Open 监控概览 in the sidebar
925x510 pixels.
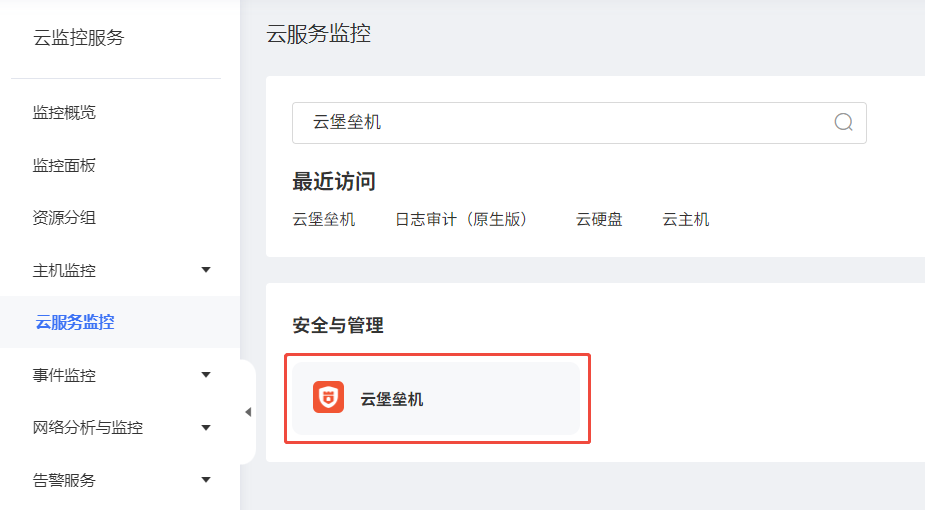(64, 113)
